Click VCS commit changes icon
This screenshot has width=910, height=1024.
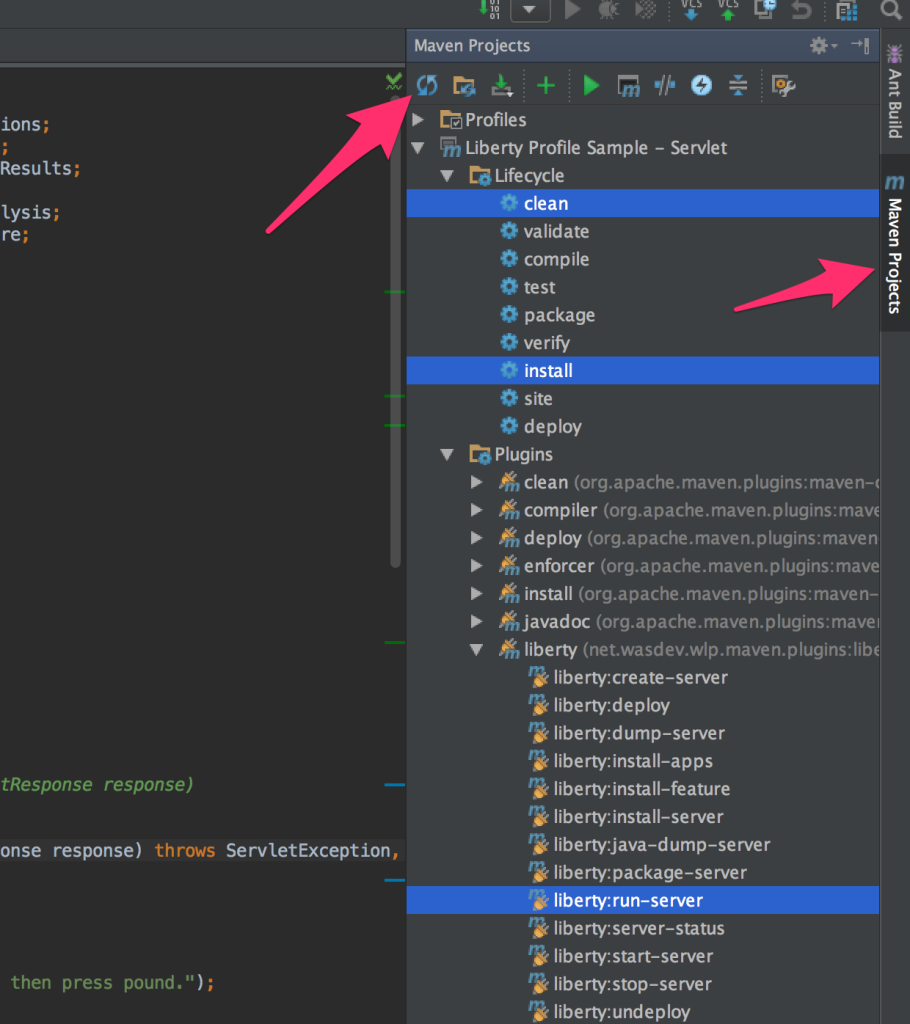pyautogui.click(x=728, y=10)
